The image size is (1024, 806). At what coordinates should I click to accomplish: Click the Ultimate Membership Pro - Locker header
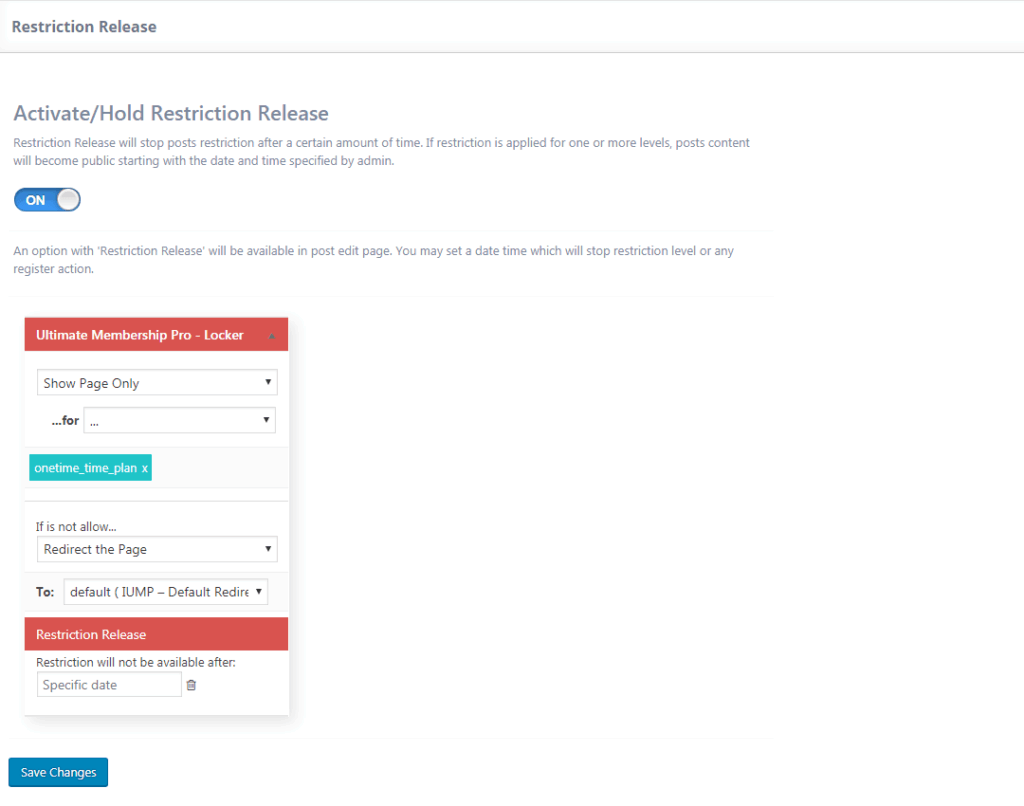[140, 335]
